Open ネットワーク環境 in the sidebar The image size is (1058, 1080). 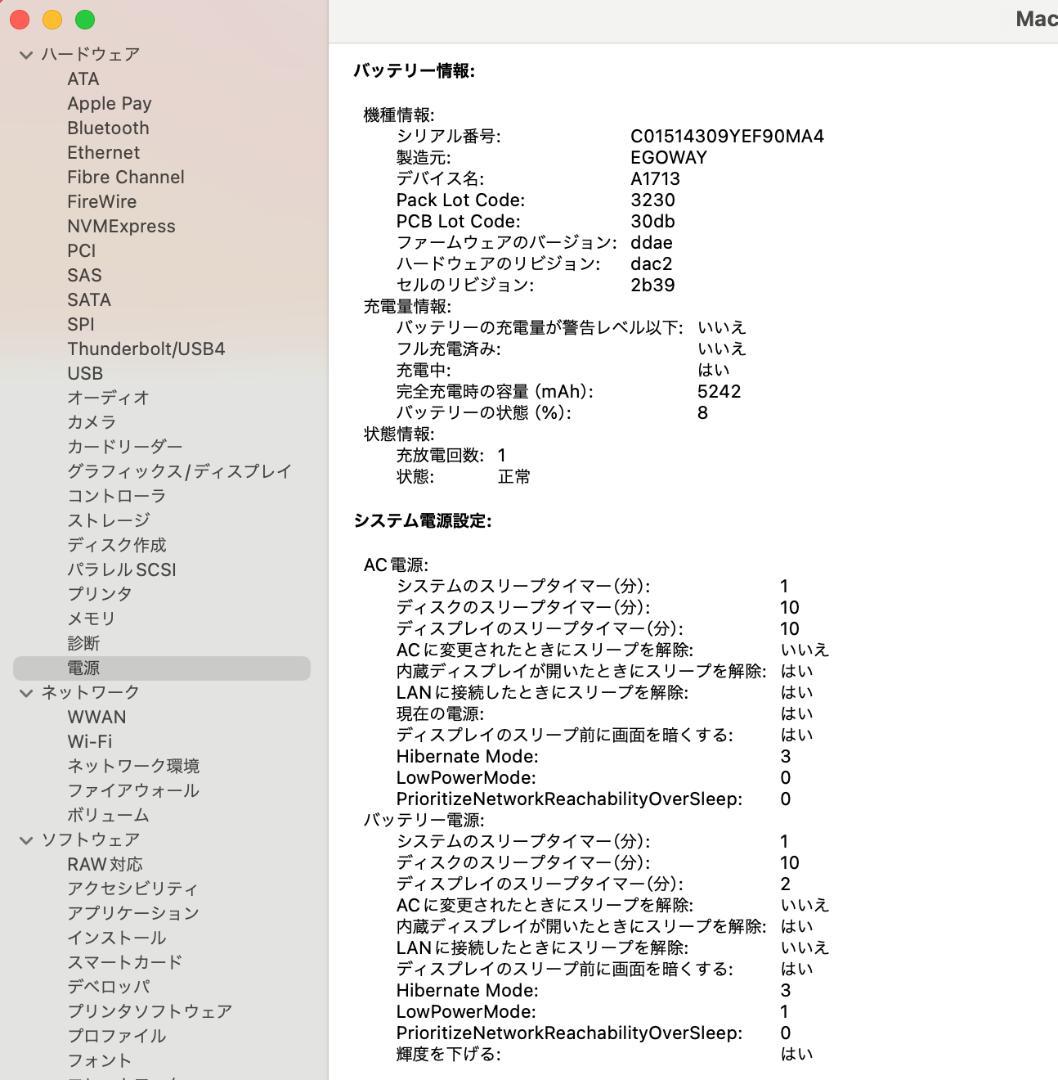pyautogui.click(x=133, y=766)
